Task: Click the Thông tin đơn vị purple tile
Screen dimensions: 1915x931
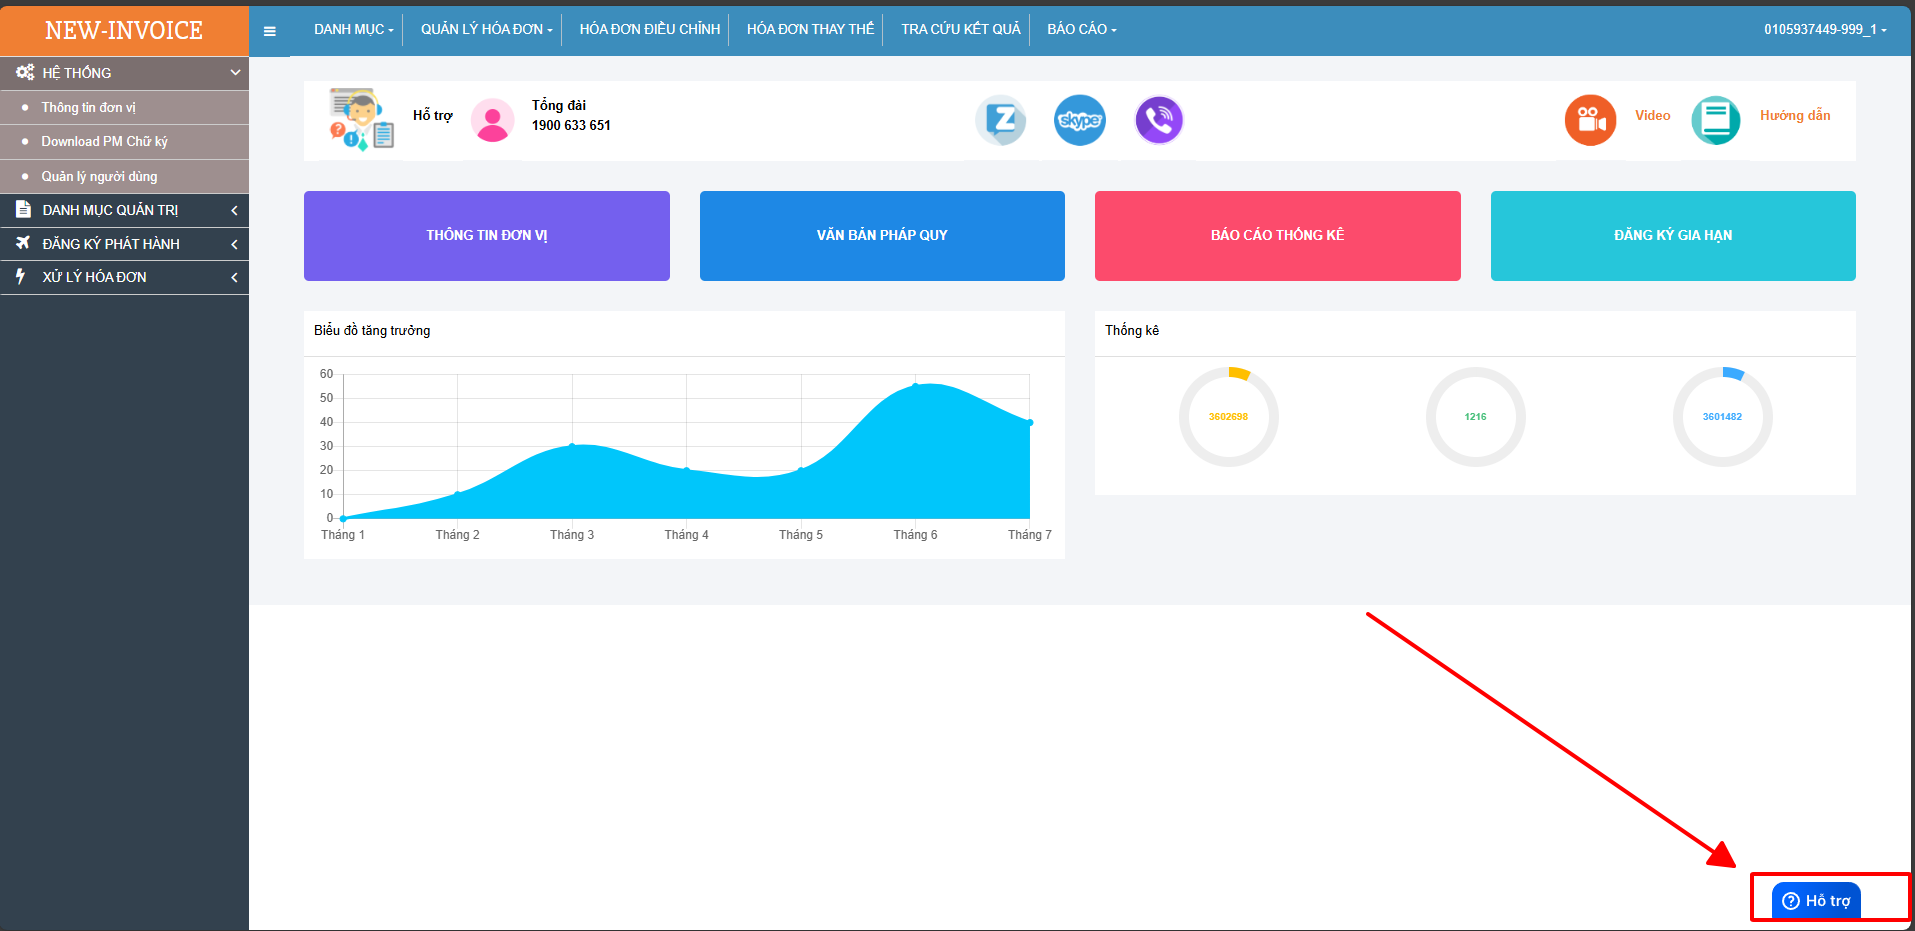Action: coord(487,236)
